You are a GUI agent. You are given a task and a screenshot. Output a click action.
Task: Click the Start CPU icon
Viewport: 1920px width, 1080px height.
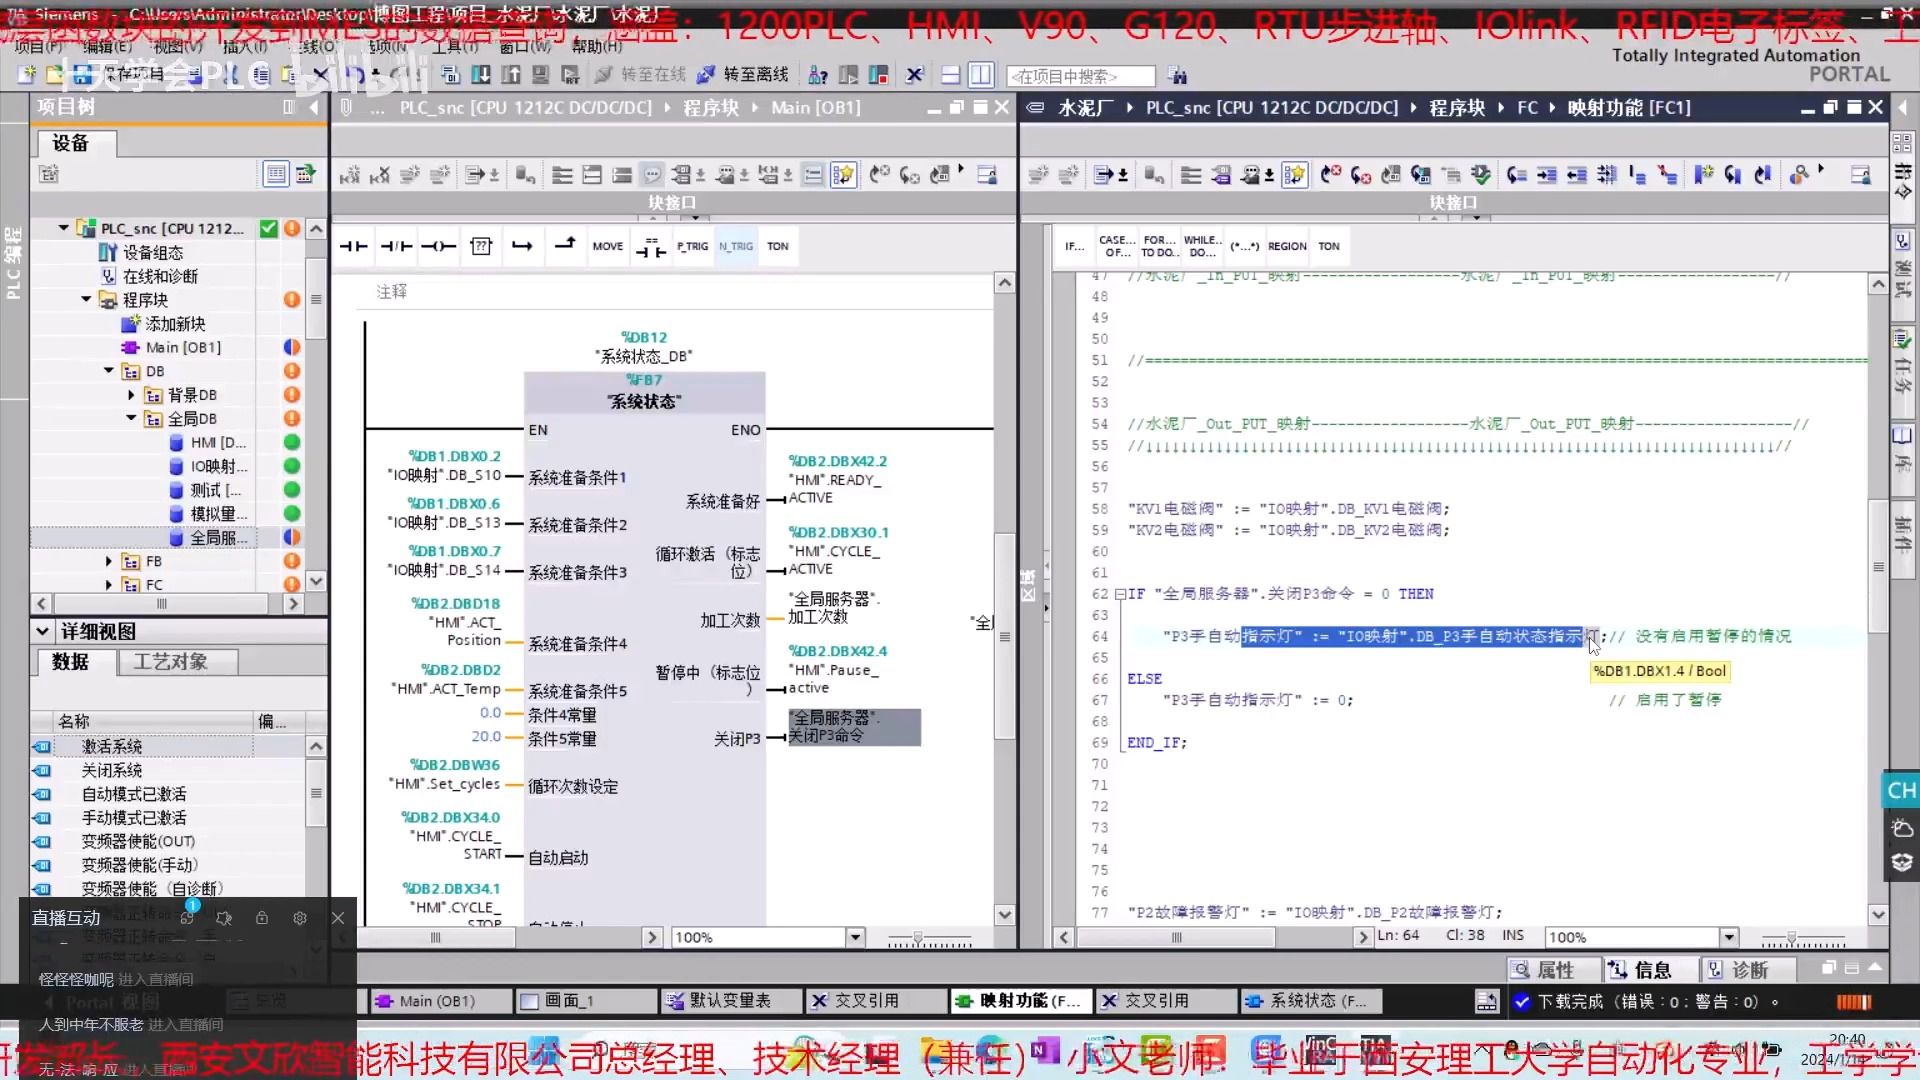tap(849, 75)
